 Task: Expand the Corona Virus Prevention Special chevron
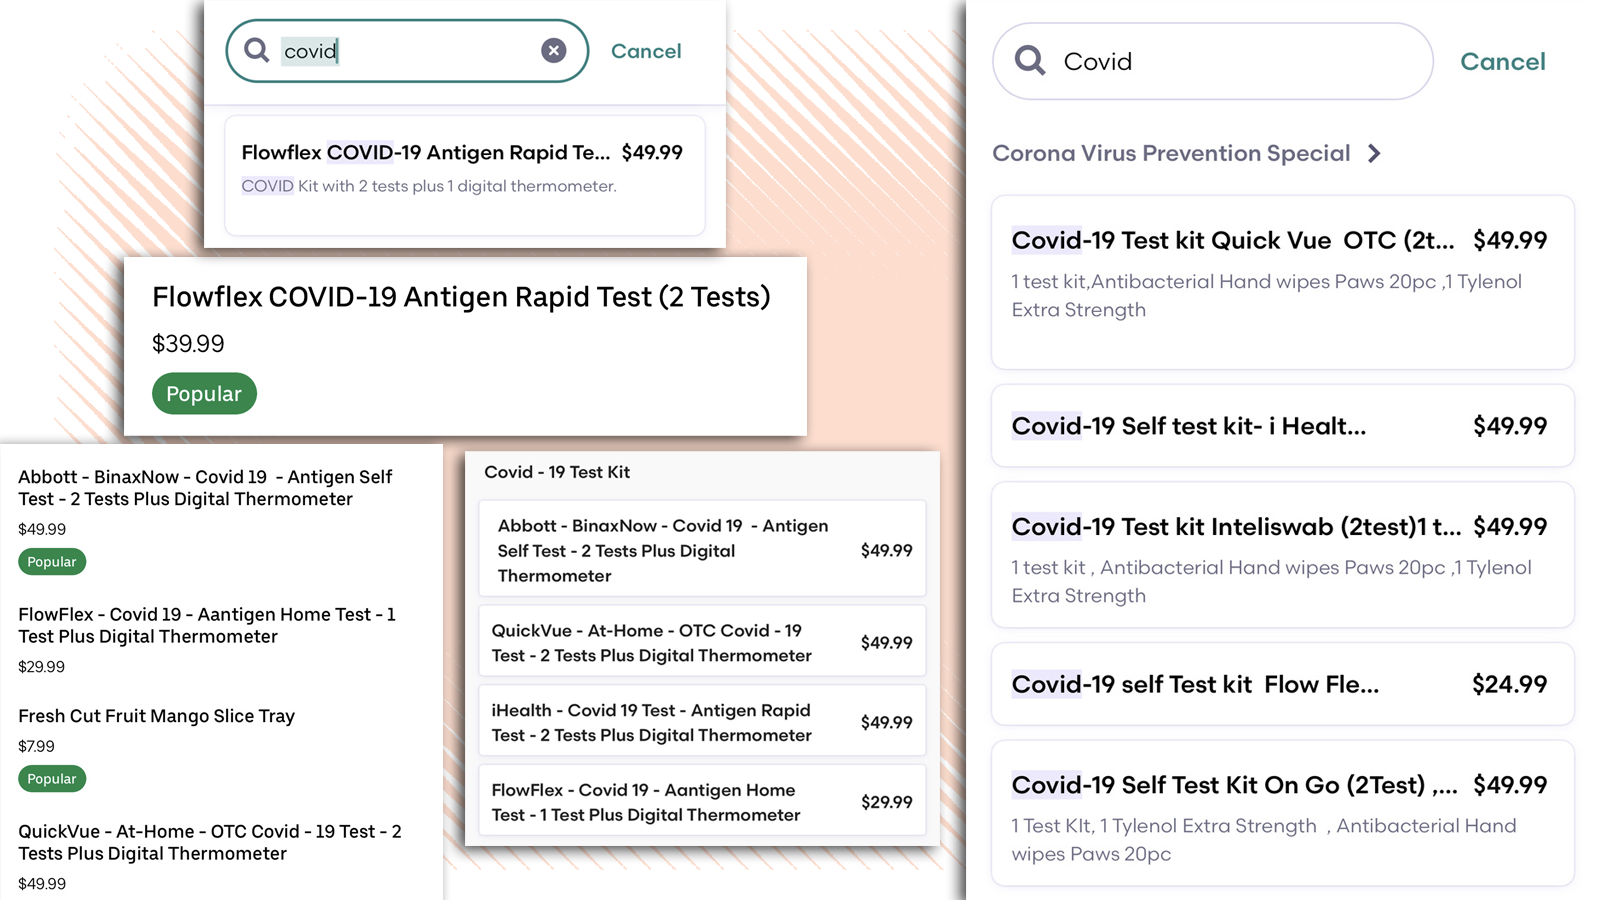tap(1375, 154)
